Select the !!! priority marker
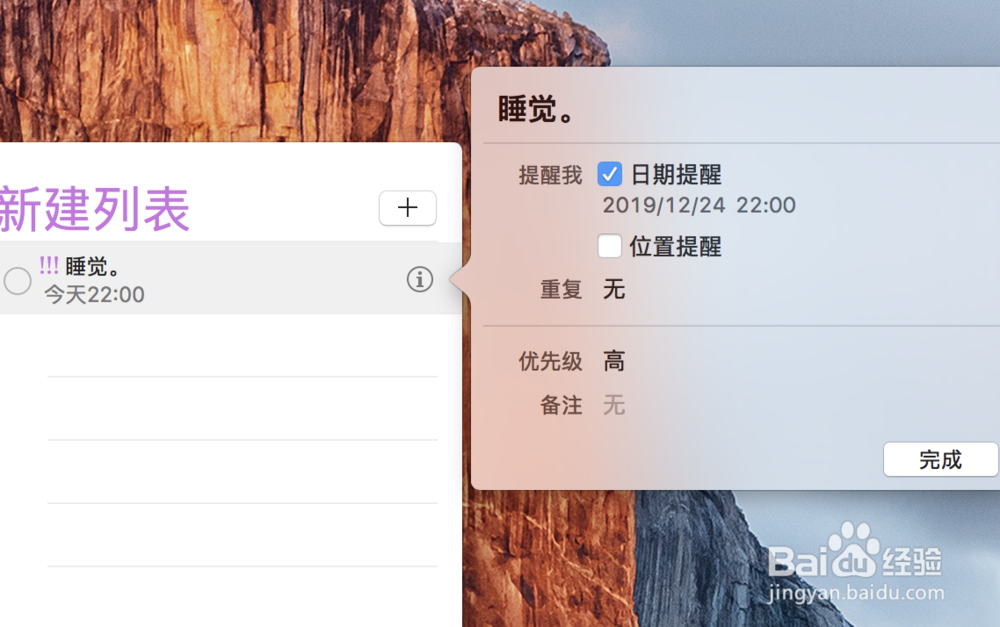 point(49,265)
